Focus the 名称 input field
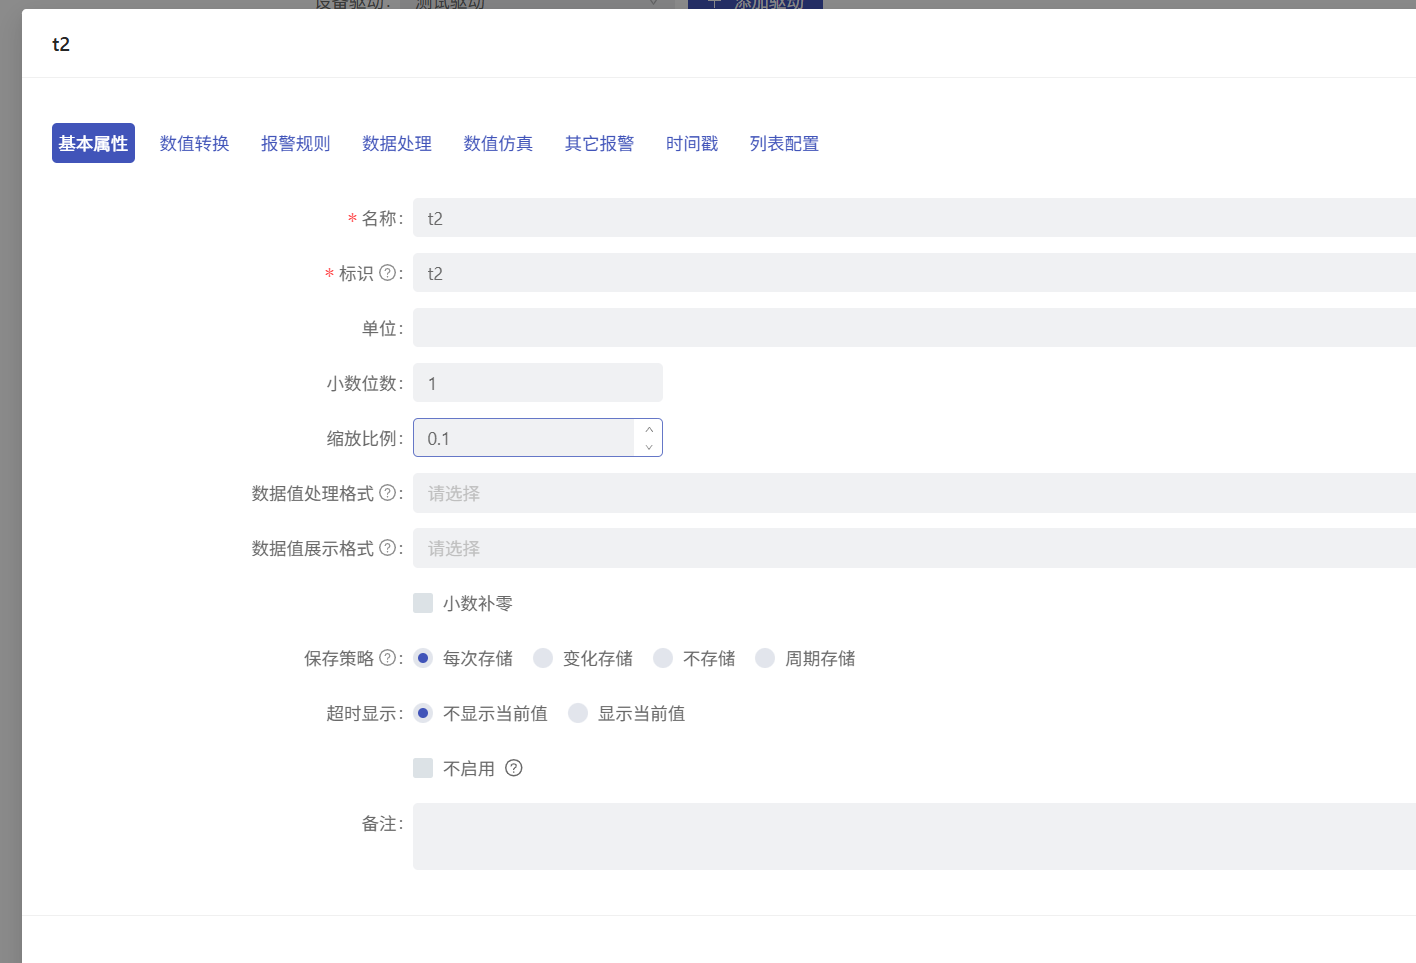Image resolution: width=1416 pixels, height=963 pixels. (x=914, y=218)
